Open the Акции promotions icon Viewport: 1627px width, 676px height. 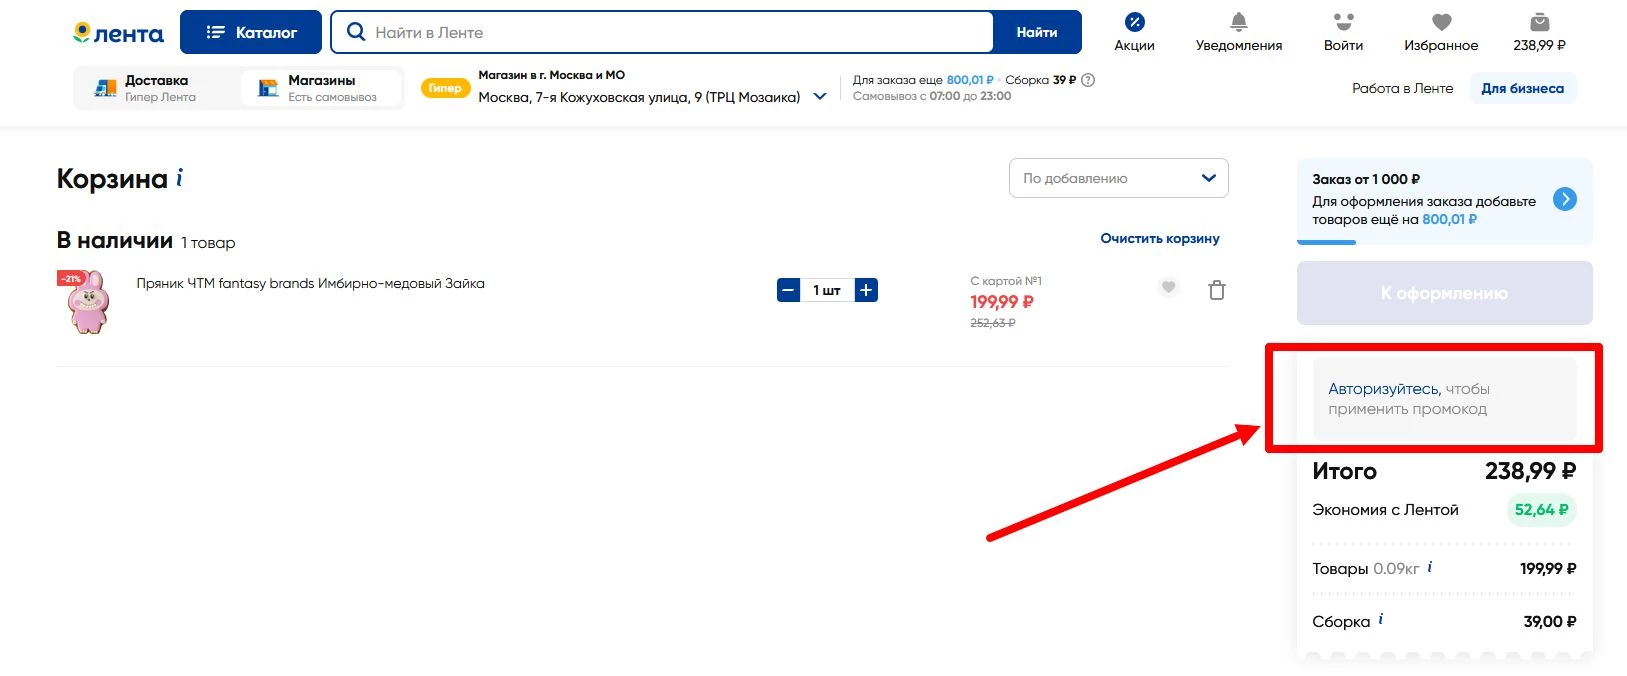tap(1134, 23)
